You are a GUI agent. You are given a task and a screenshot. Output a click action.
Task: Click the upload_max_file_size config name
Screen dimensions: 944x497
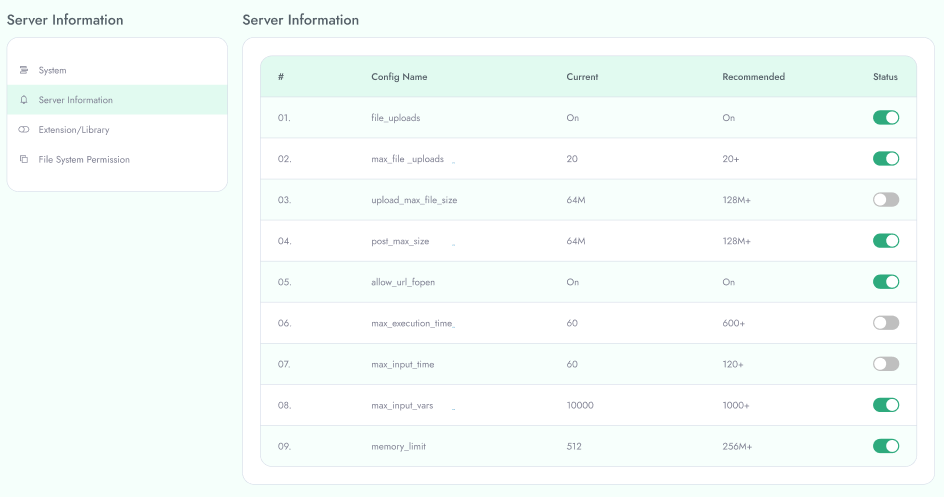(x=414, y=200)
